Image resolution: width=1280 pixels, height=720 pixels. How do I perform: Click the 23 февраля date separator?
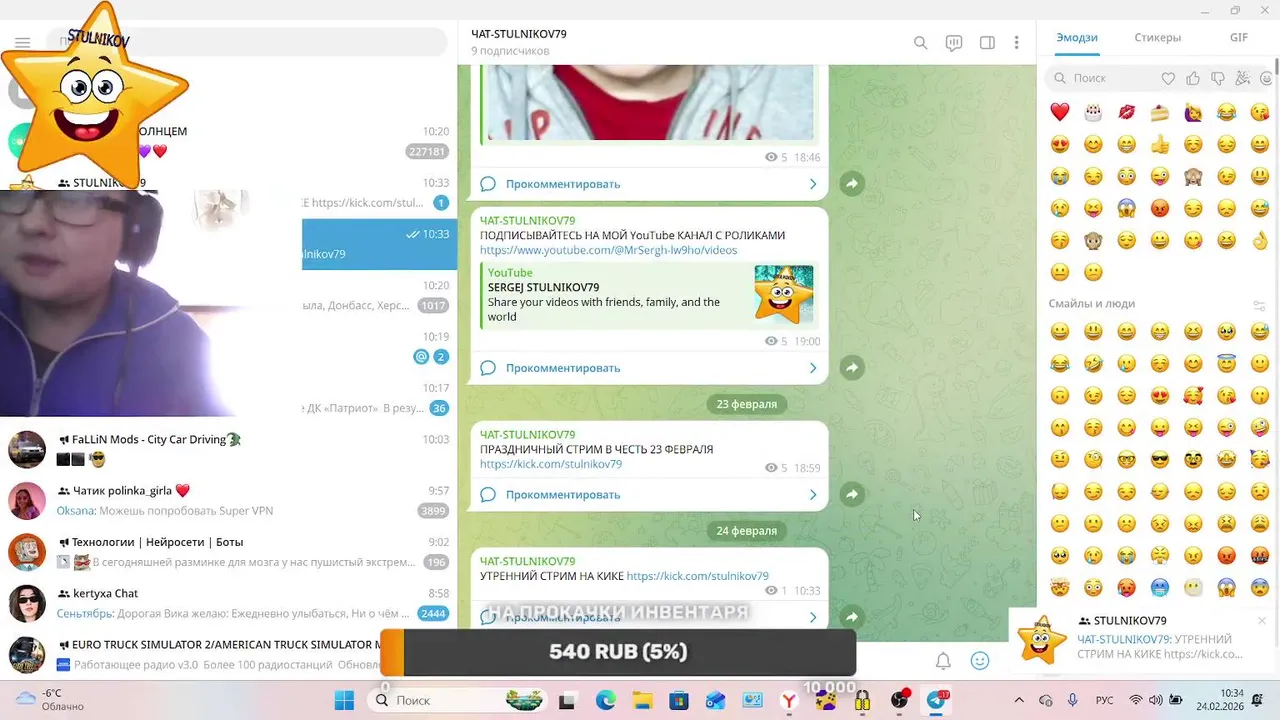746,404
